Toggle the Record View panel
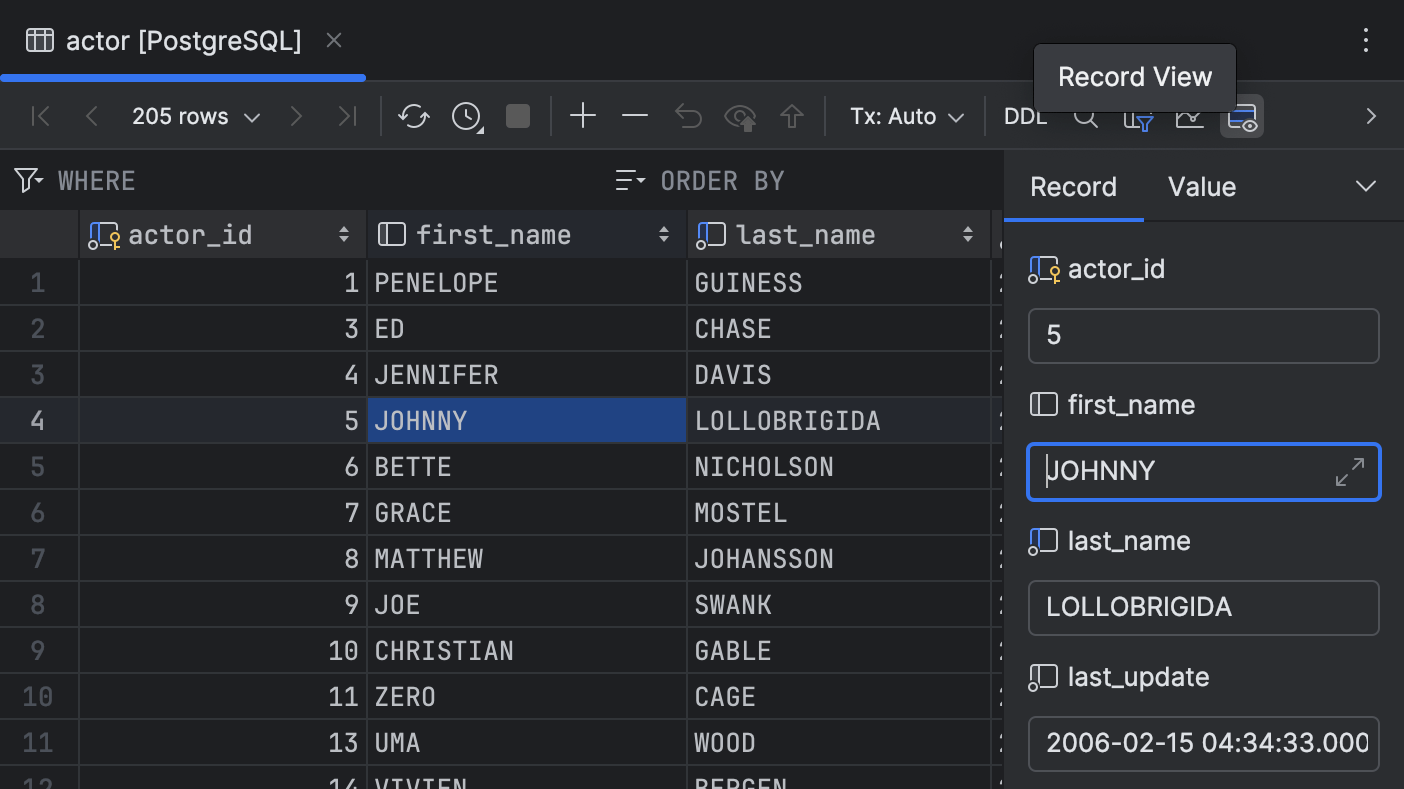This screenshot has width=1404, height=789. [x=1241, y=116]
